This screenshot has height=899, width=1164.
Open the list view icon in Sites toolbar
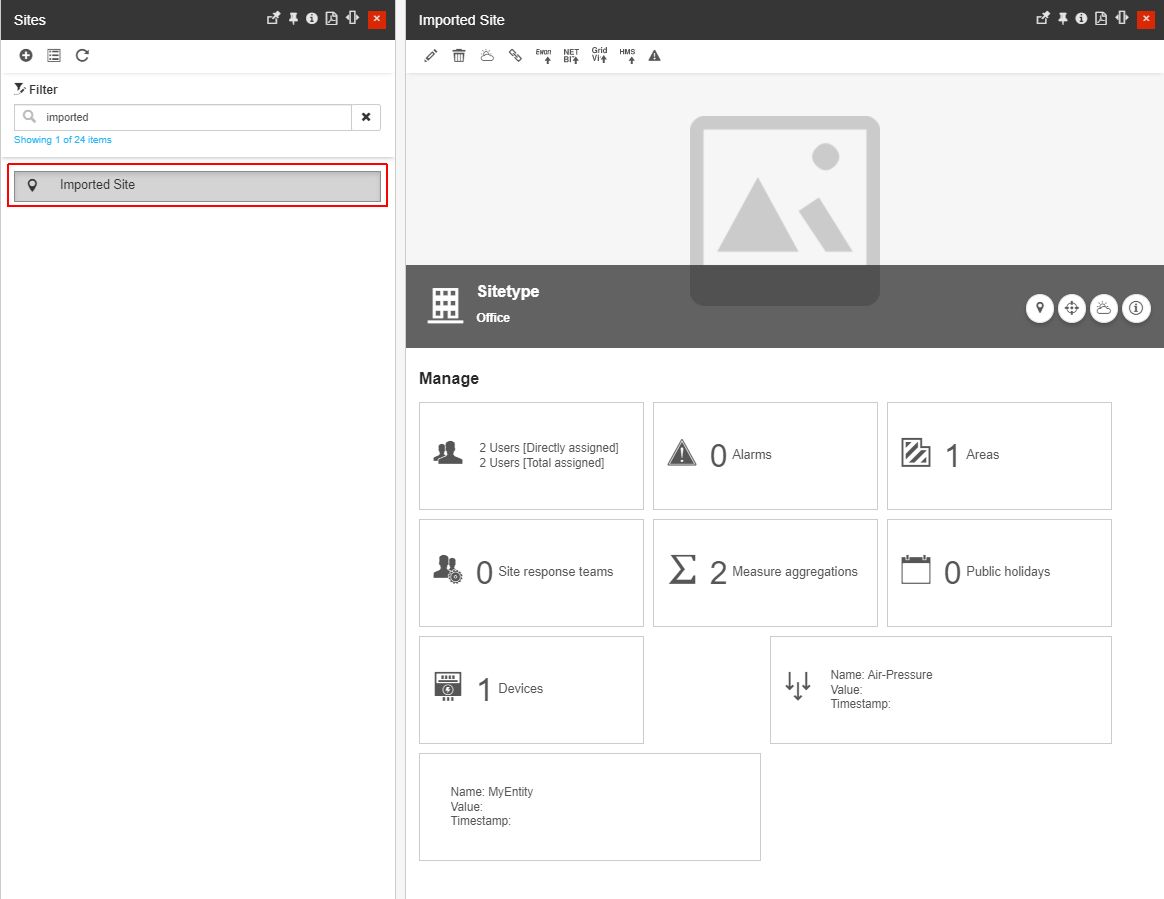tap(54, 56)
